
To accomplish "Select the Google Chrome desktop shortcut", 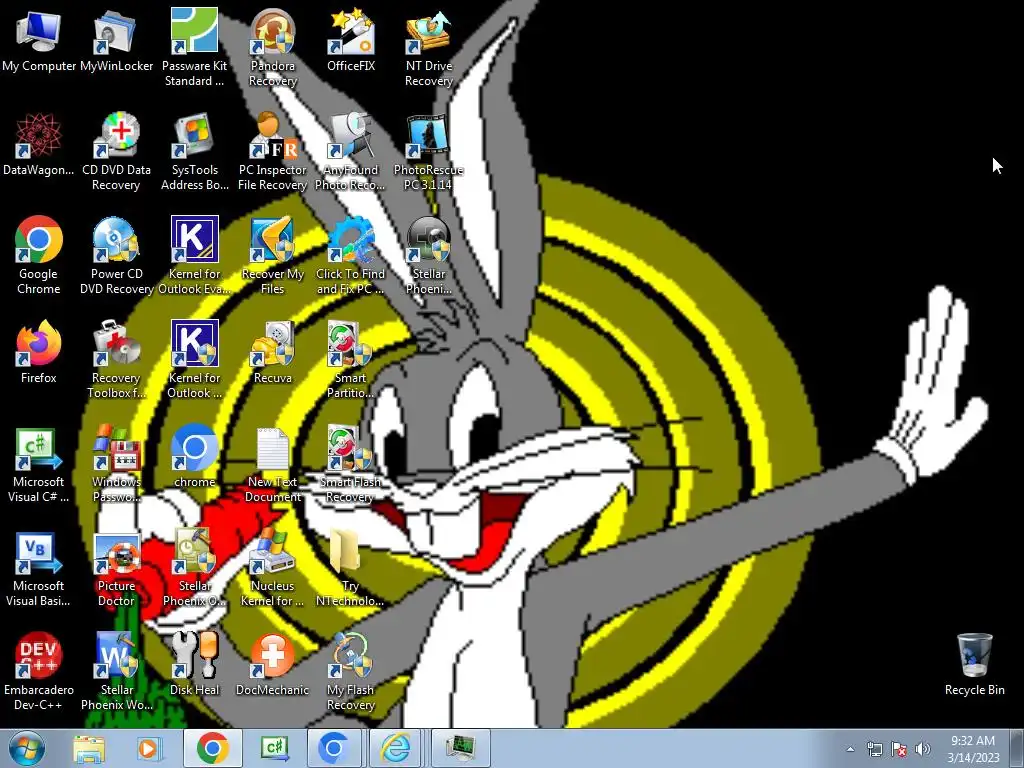I will (x=39, y=255).
